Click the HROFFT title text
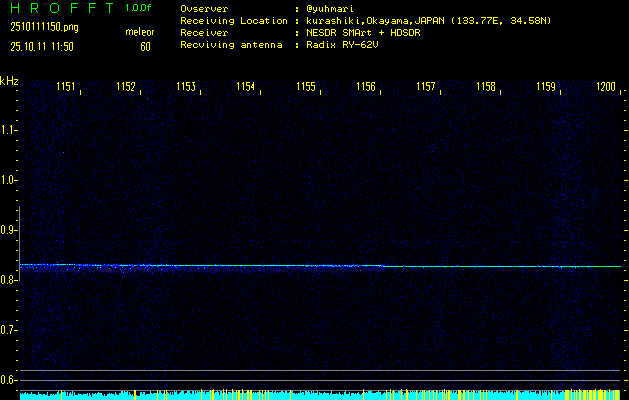This screenshot has height=400, width=629. (x=57, y=8)
